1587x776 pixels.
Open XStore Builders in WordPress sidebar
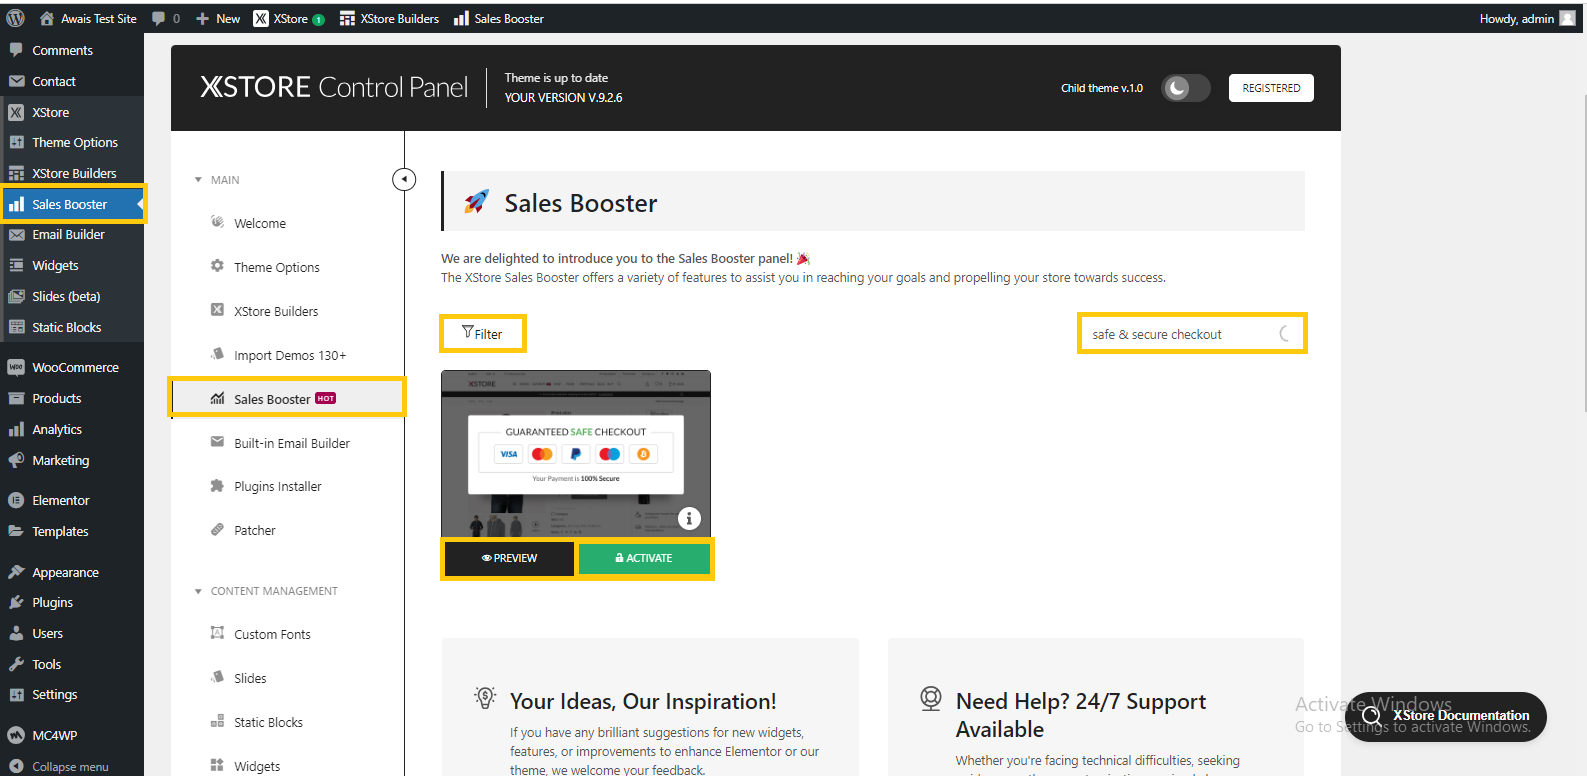coord(72,173)
